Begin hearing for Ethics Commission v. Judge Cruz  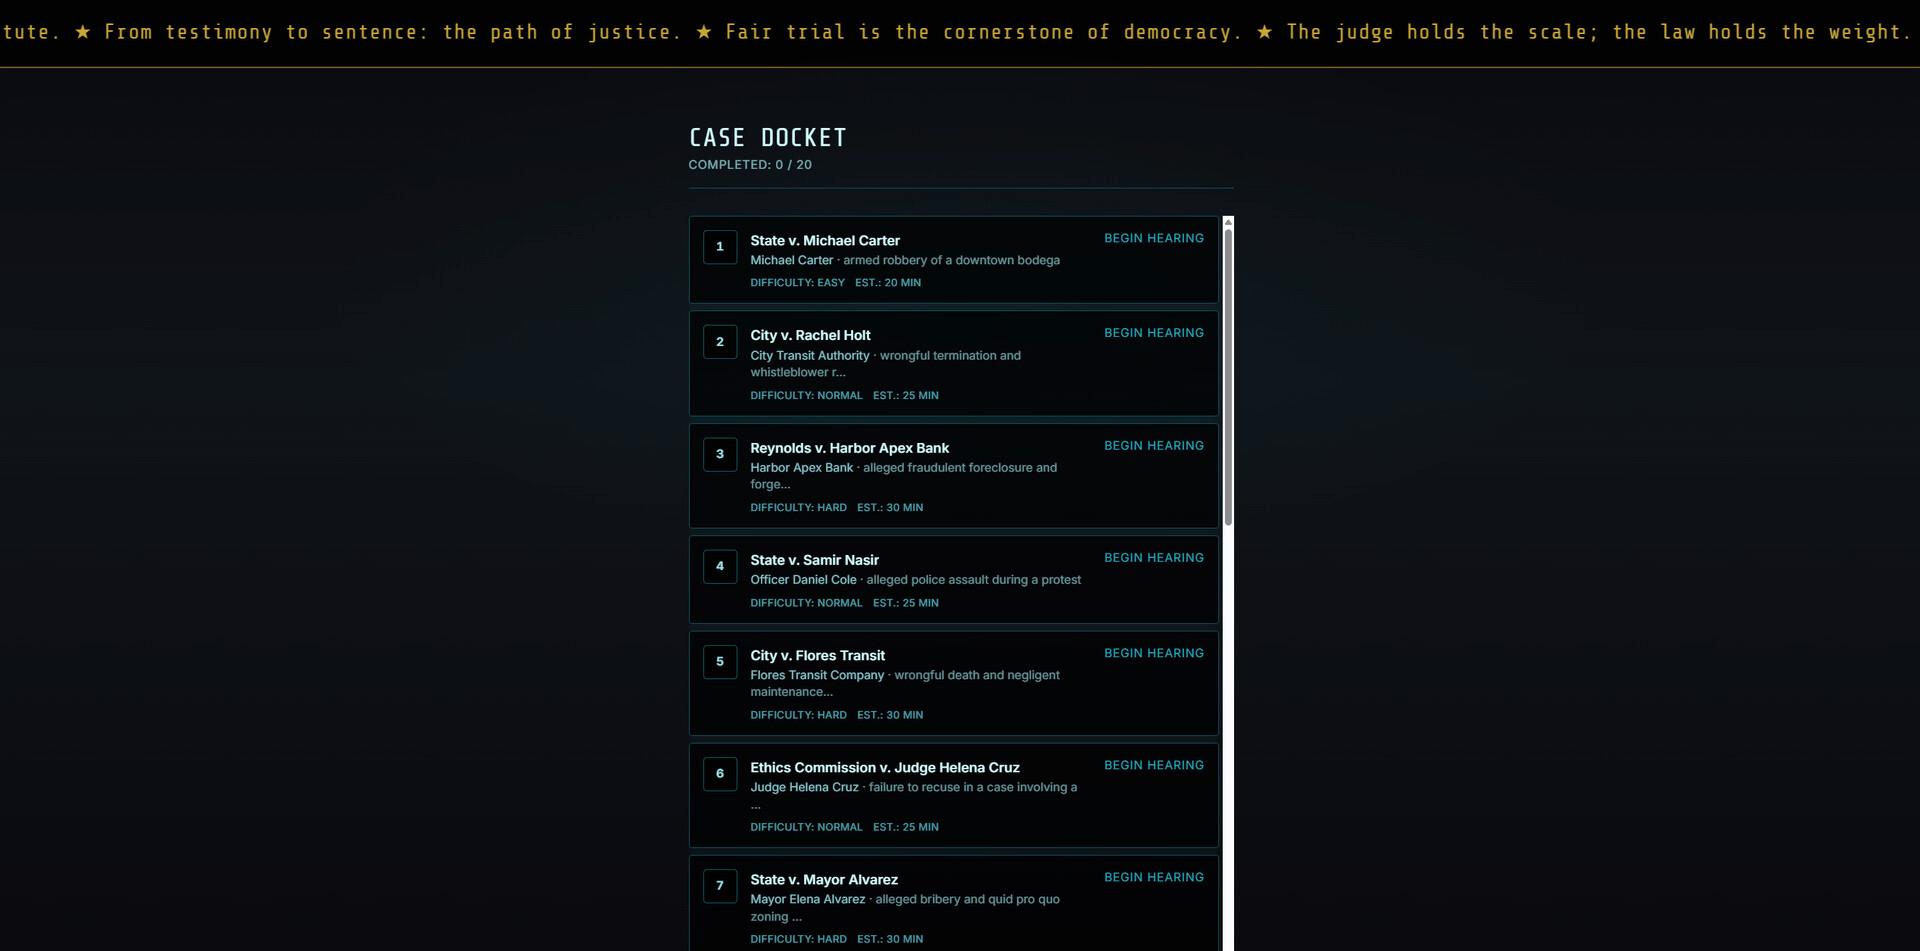click(1153, 765)
